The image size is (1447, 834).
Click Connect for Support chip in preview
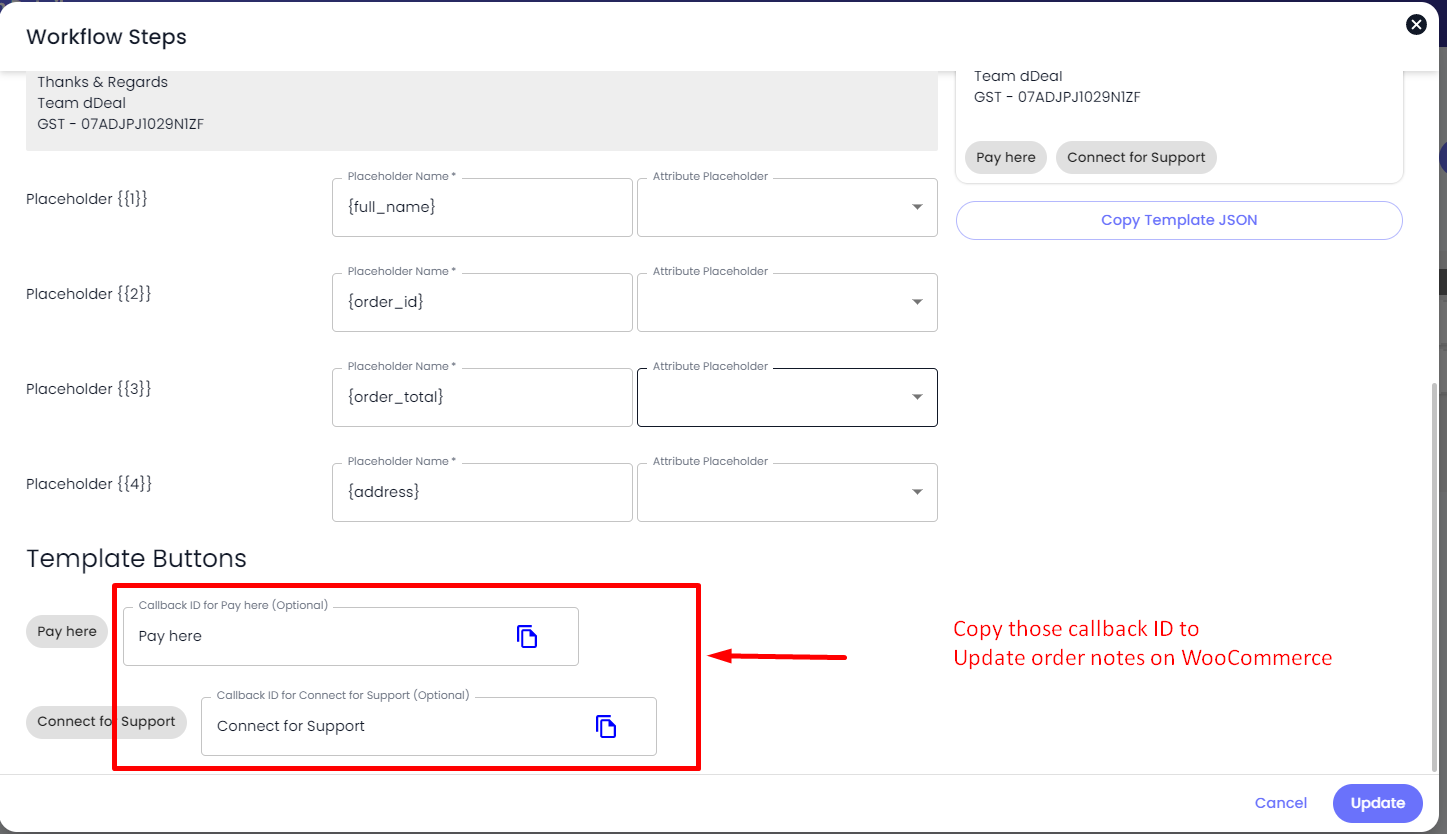tap(1136, 157)
